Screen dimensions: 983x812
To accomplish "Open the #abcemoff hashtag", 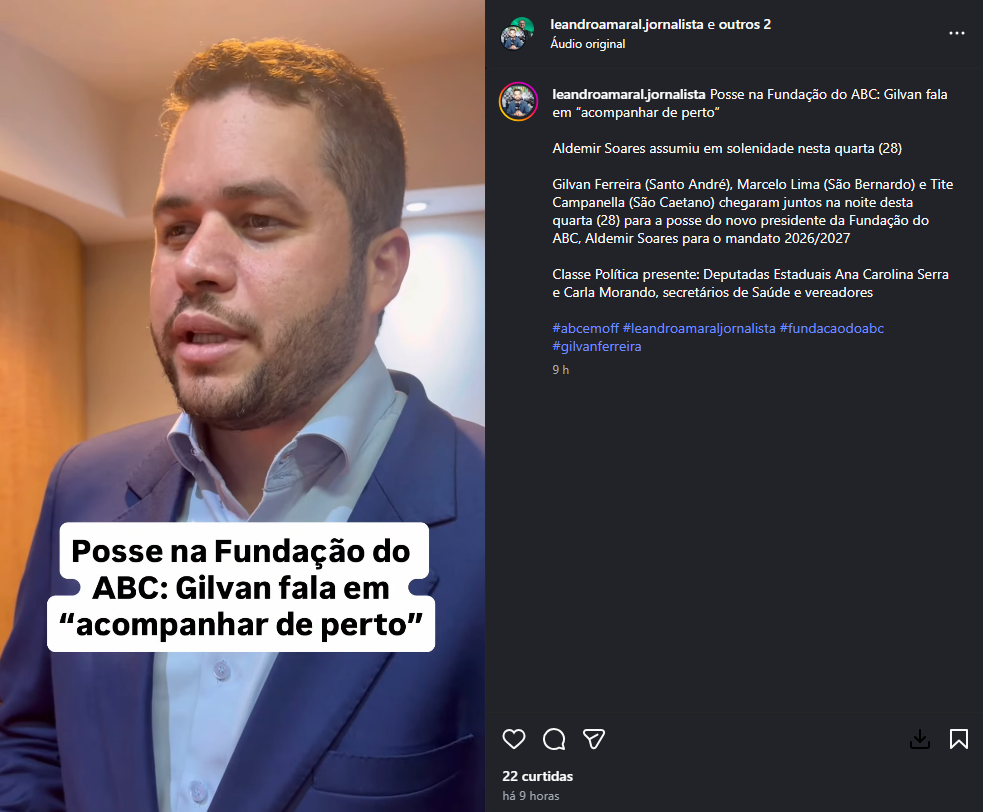I will tap(586, 329).
